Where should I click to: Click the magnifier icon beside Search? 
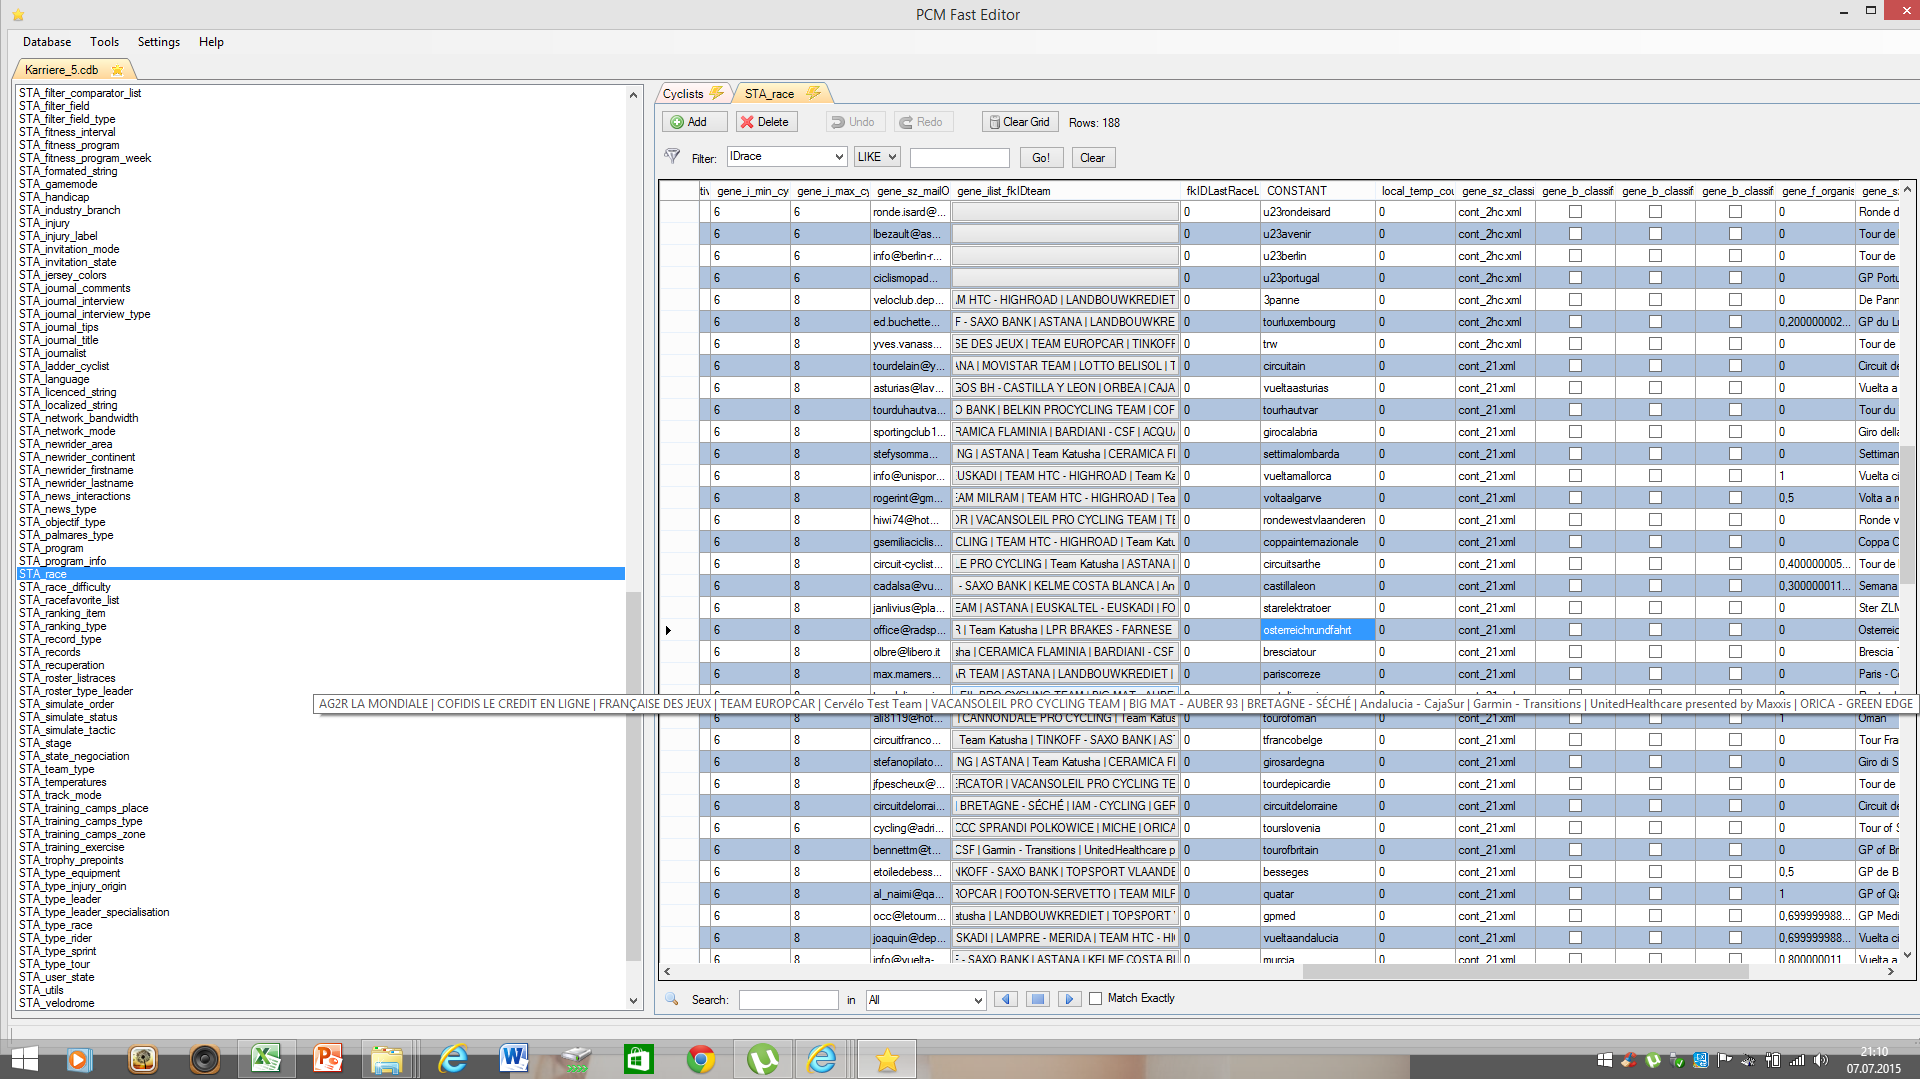click(x=672, y=999)
